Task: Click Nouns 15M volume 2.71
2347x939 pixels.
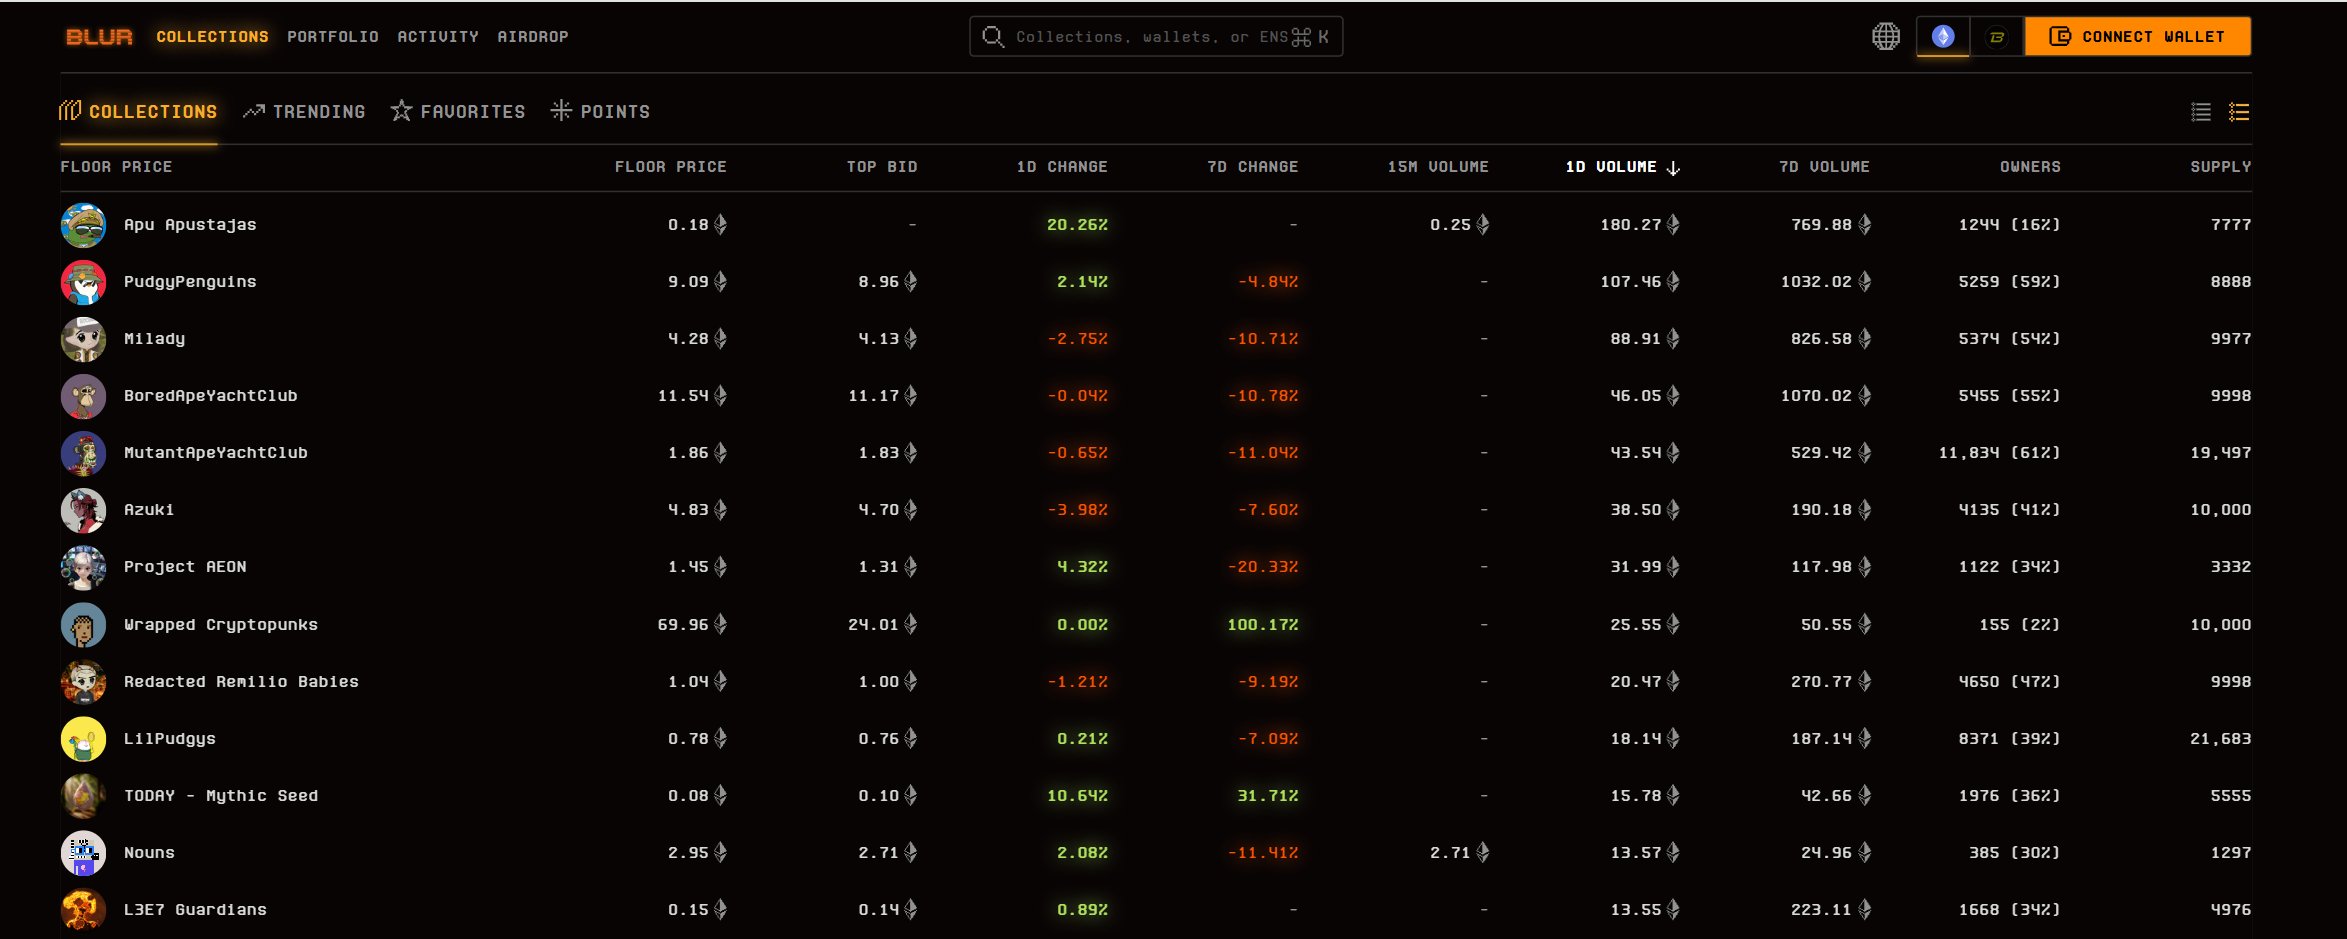Action: 1459,853
